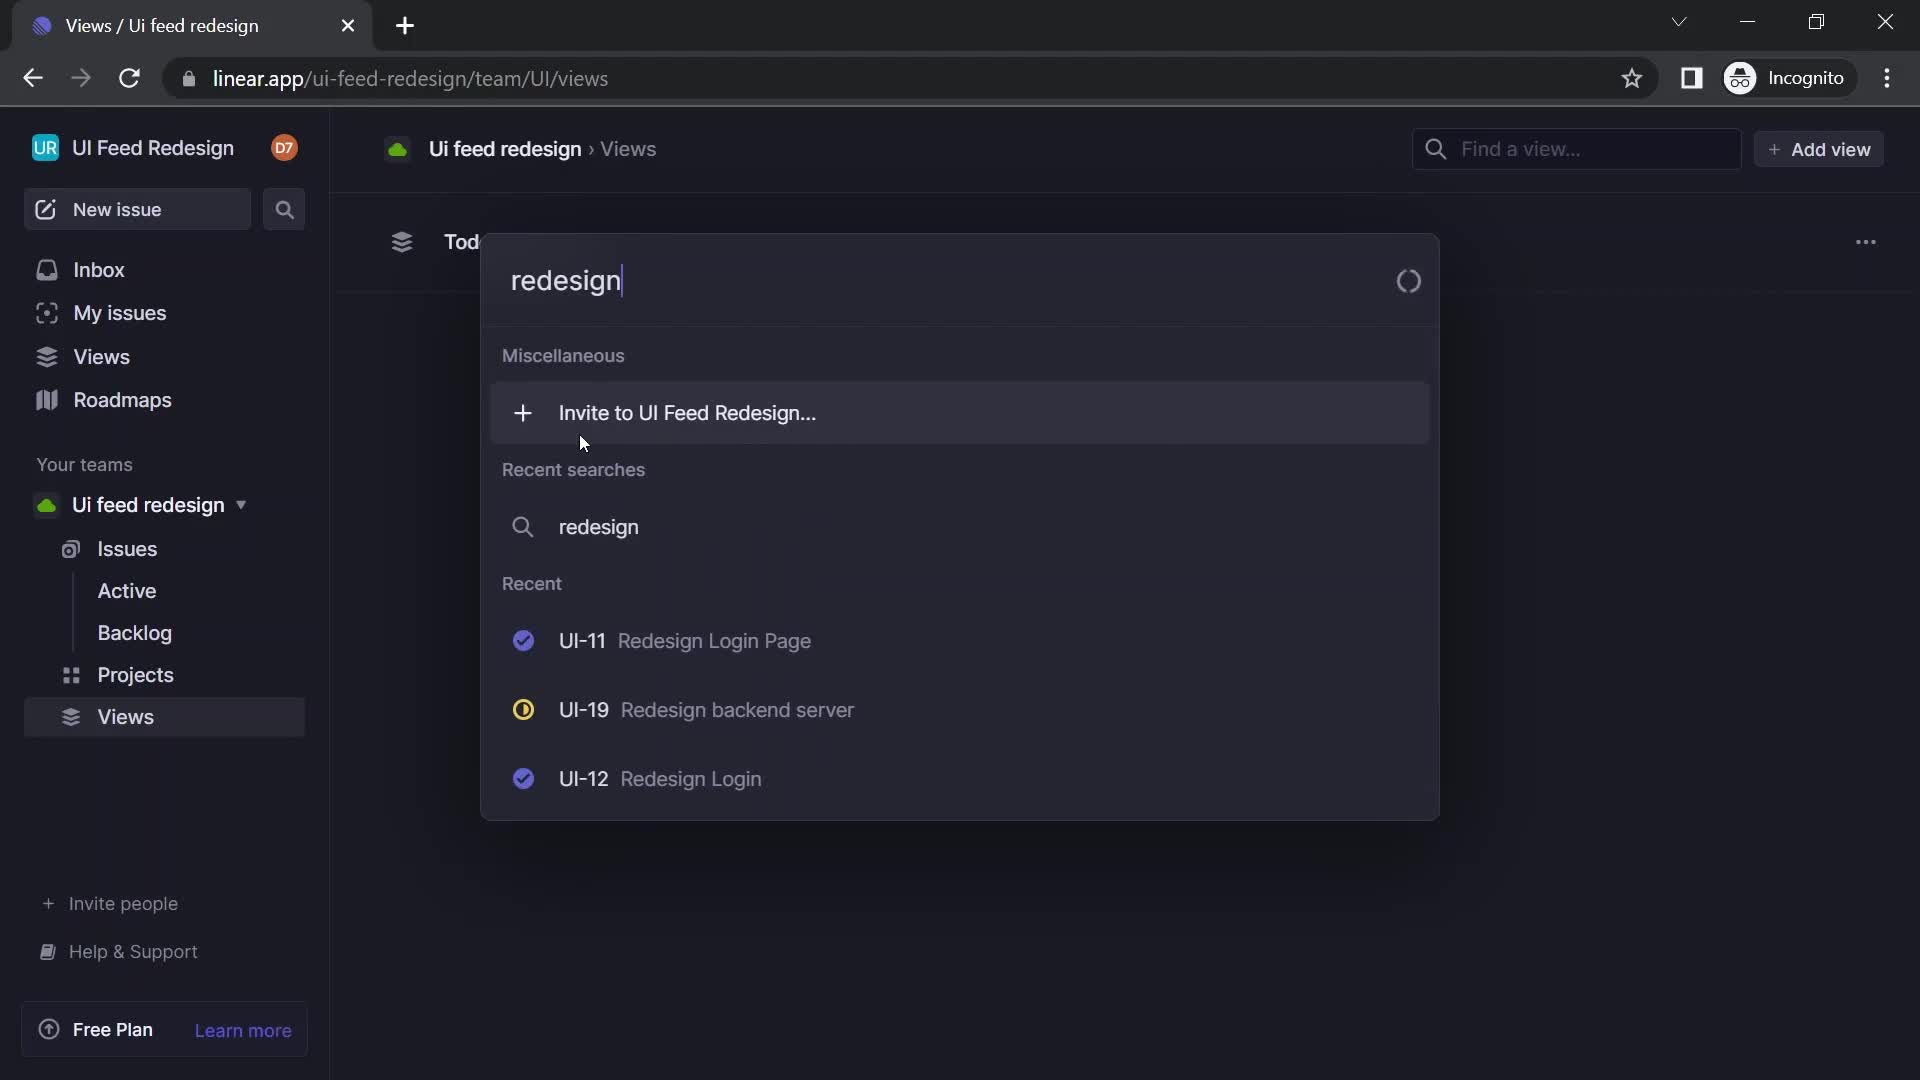Toggle the completed status icon on UI-11
This screenshot has height=1080, width=1920.
[x=524, y=640]
